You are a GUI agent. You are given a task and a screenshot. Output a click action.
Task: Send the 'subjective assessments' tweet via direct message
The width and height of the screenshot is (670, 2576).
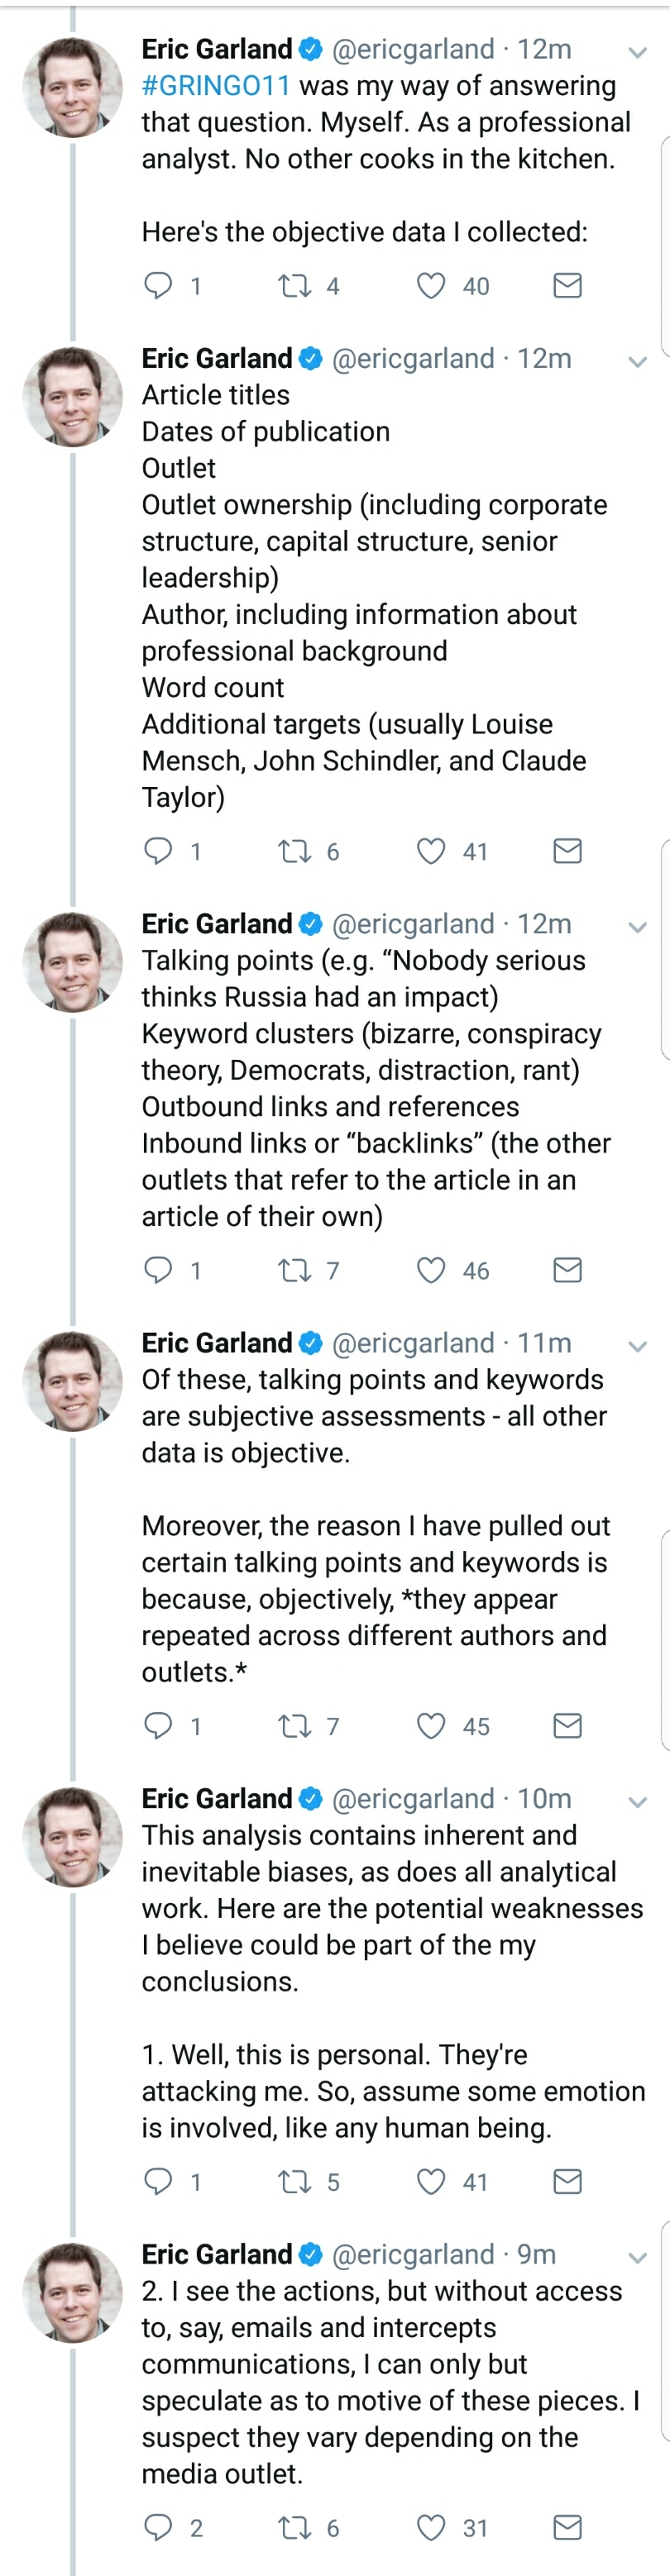click(567, 1726)
